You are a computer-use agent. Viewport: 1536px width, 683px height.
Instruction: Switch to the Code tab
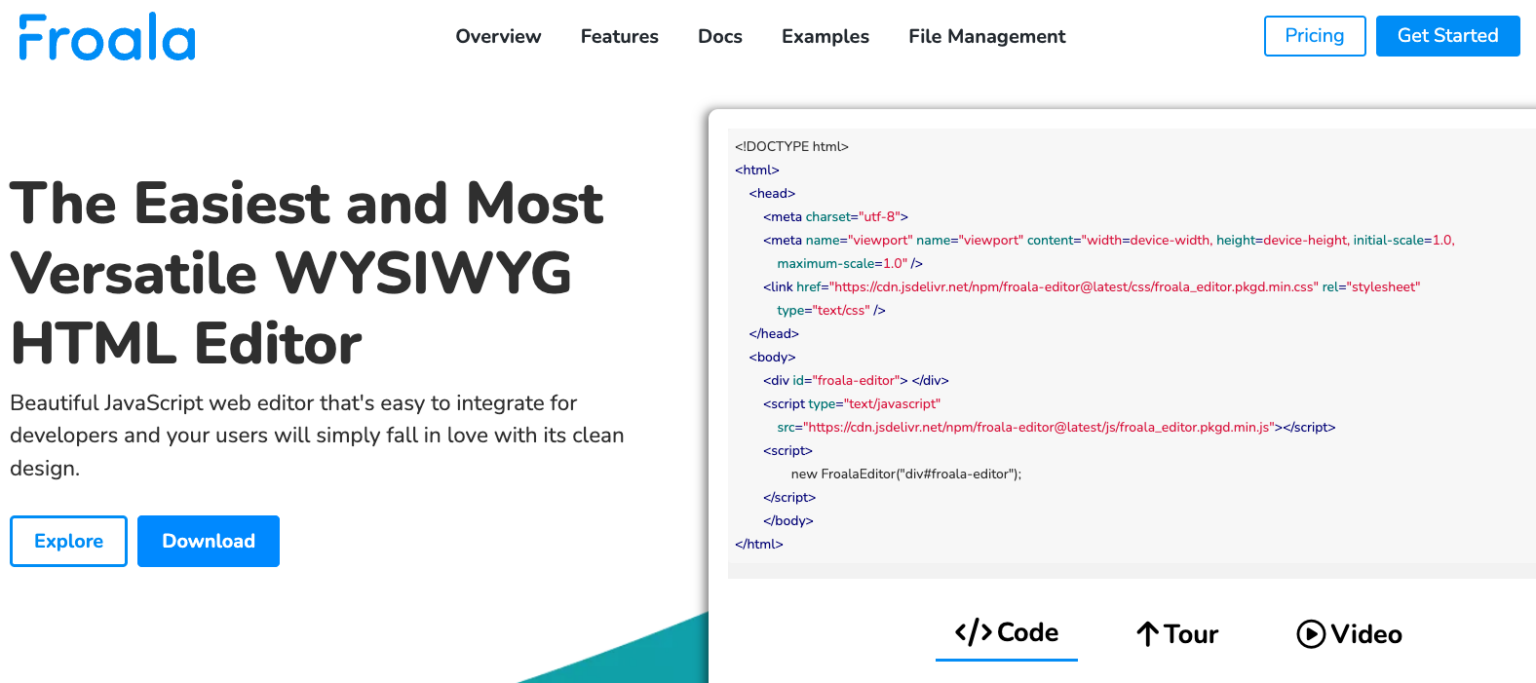1006,632
